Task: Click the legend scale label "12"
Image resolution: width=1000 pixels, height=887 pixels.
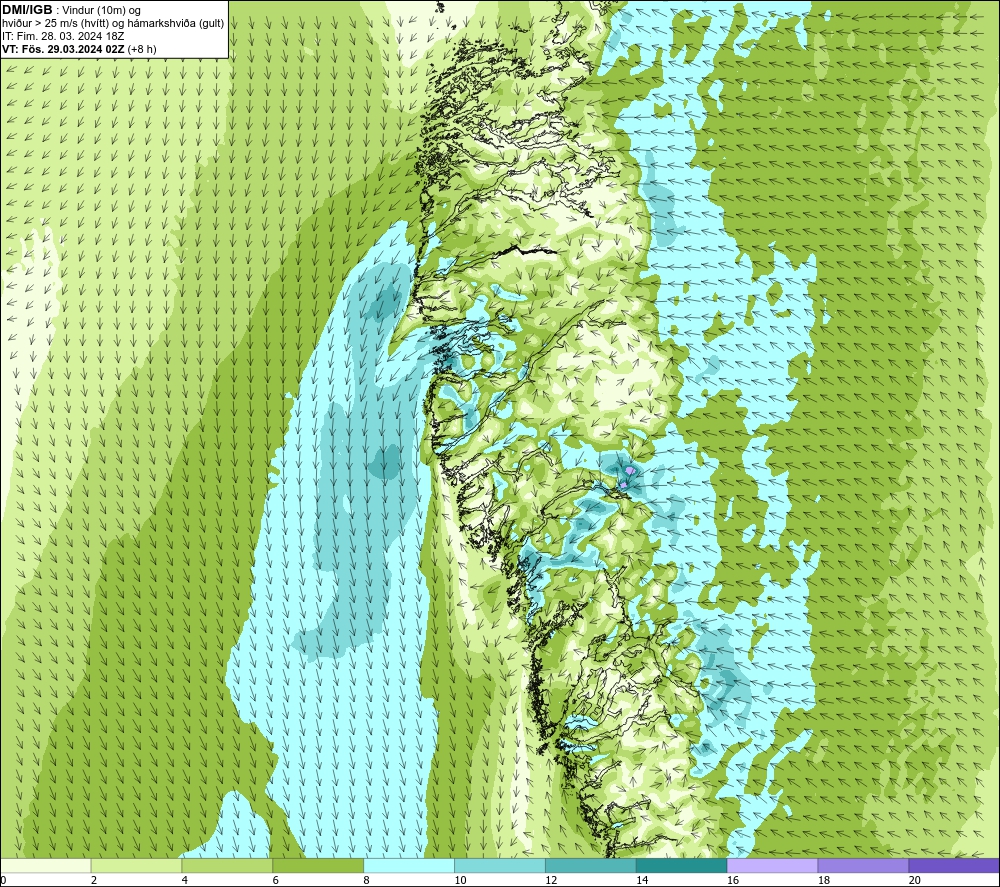Action: coord(551,880)
